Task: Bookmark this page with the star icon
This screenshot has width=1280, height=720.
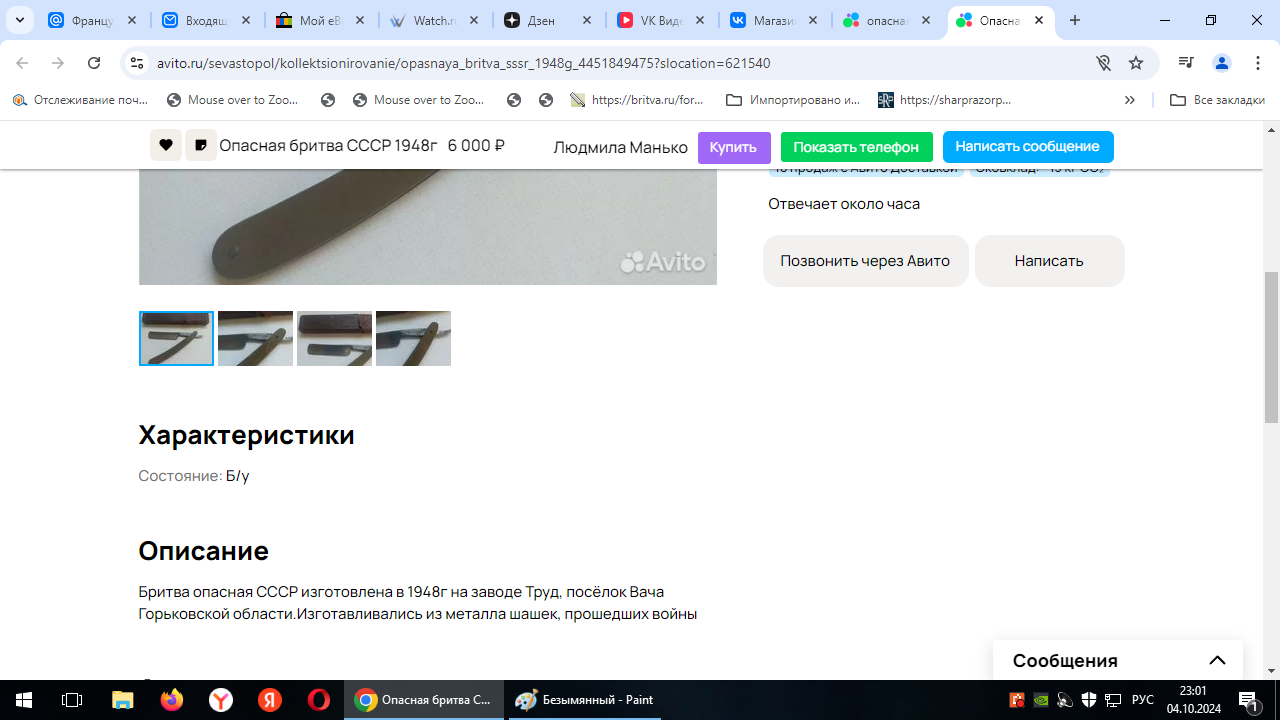Action: 1136,63
